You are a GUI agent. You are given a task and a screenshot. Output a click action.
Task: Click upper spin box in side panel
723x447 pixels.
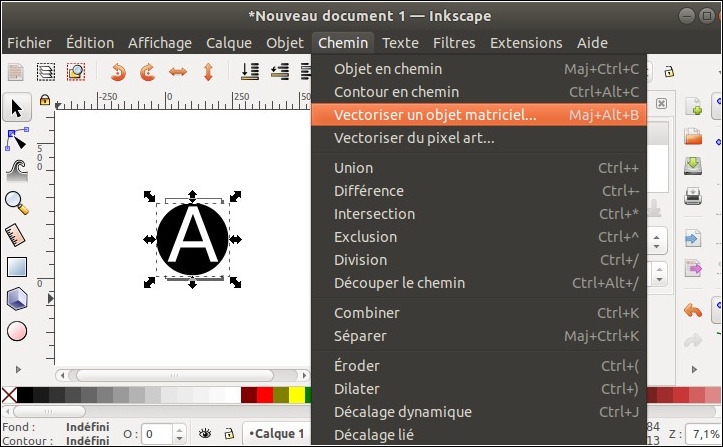point(658,241)
